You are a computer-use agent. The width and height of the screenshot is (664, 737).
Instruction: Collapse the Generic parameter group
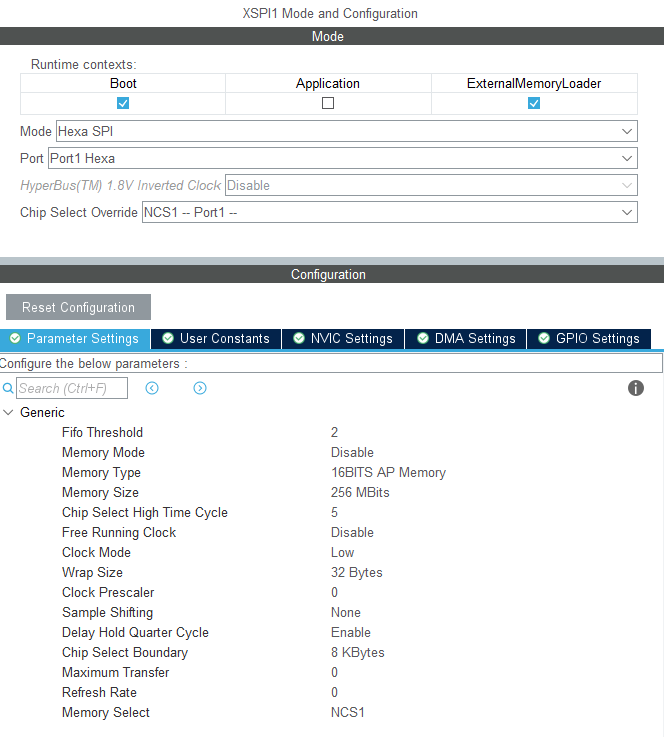click(8, 413)
